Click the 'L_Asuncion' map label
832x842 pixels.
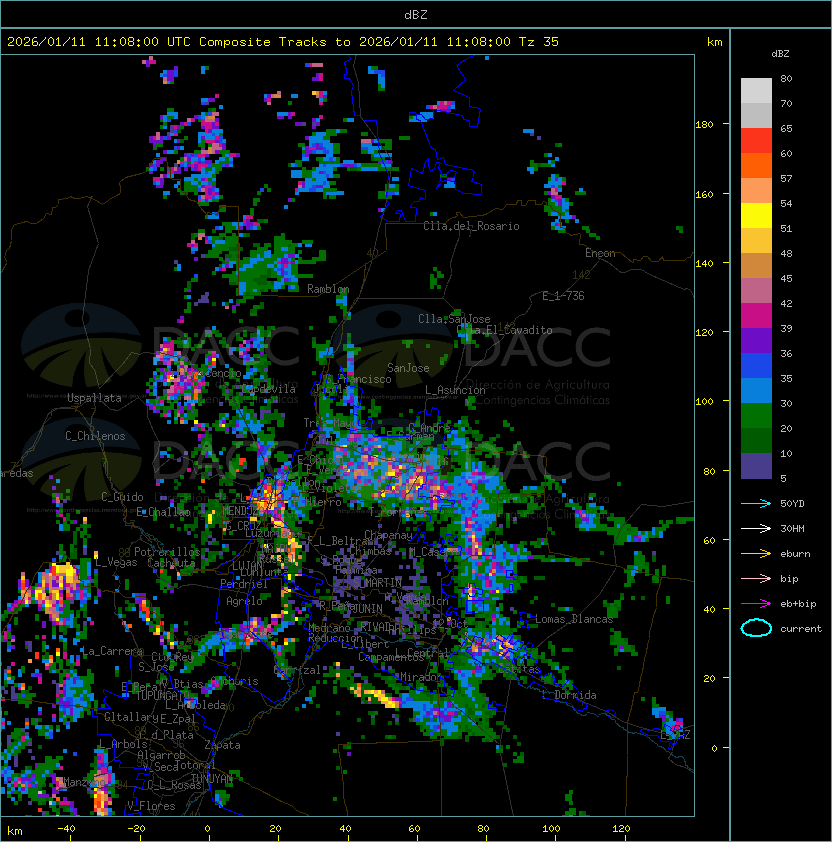pos(455,390)
